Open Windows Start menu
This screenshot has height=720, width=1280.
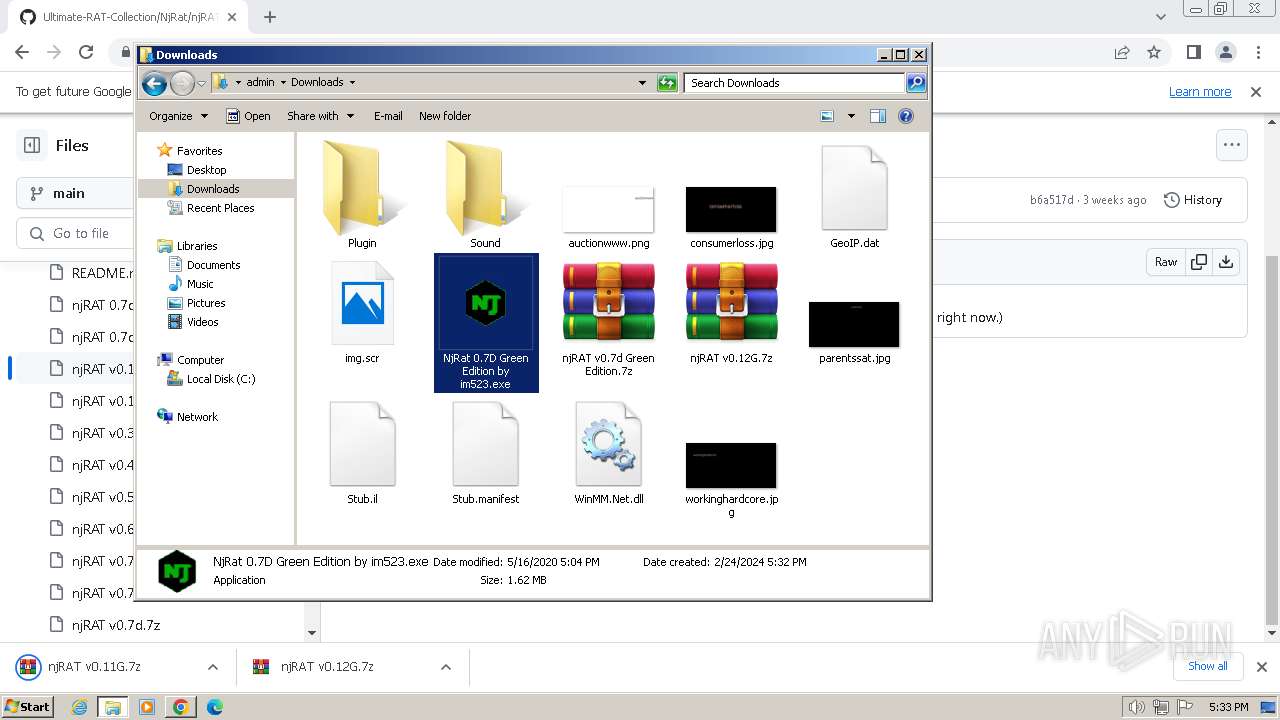pos(27,706)
